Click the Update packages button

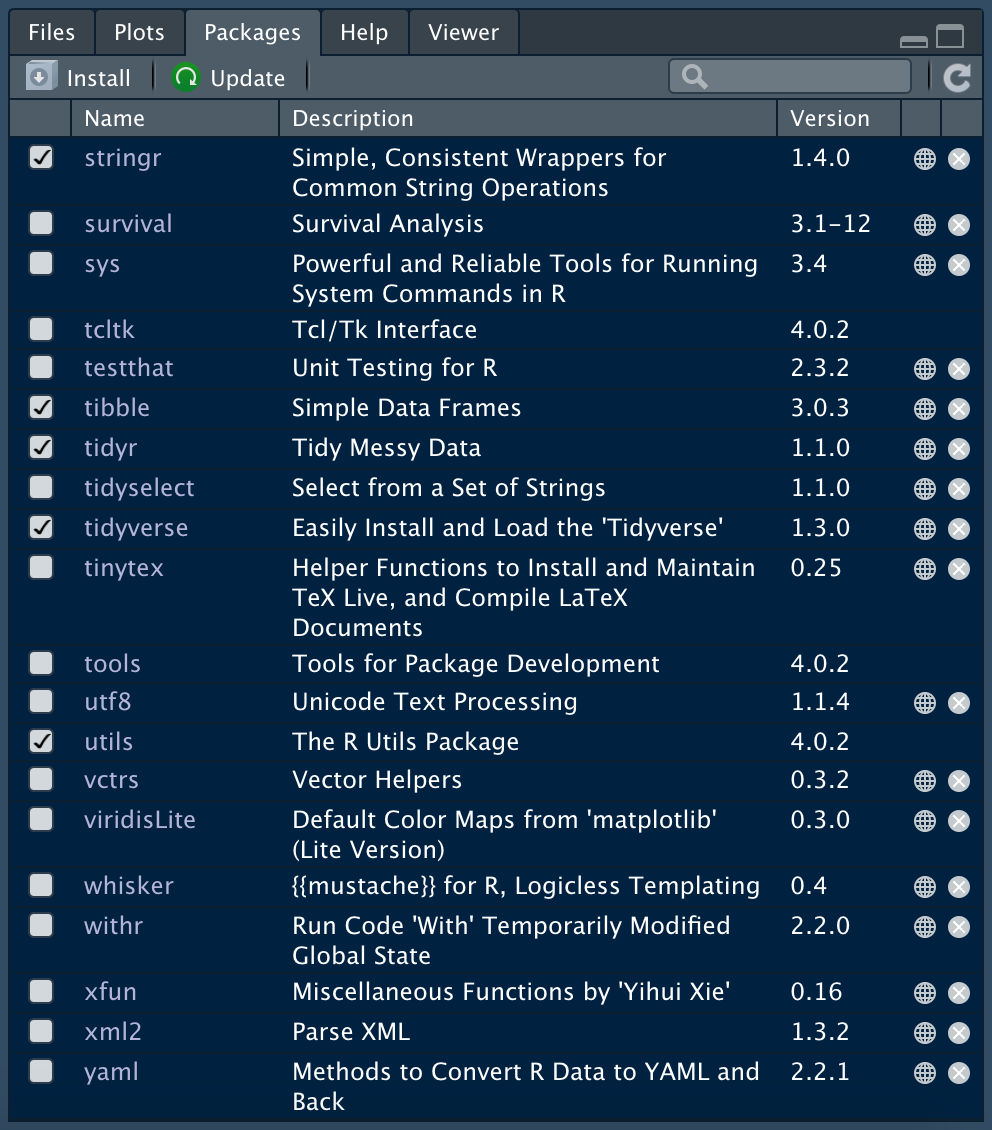[230, 77]
